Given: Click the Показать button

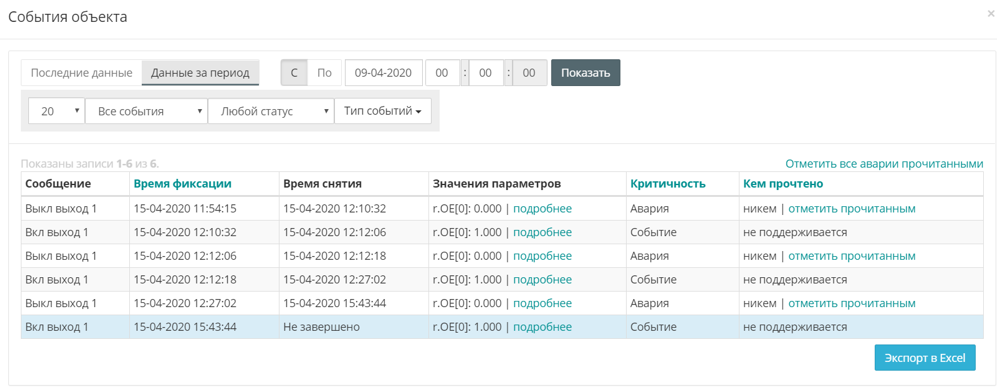Looking at the screenshot, I should pyautogui.click(x=586, y=72).
